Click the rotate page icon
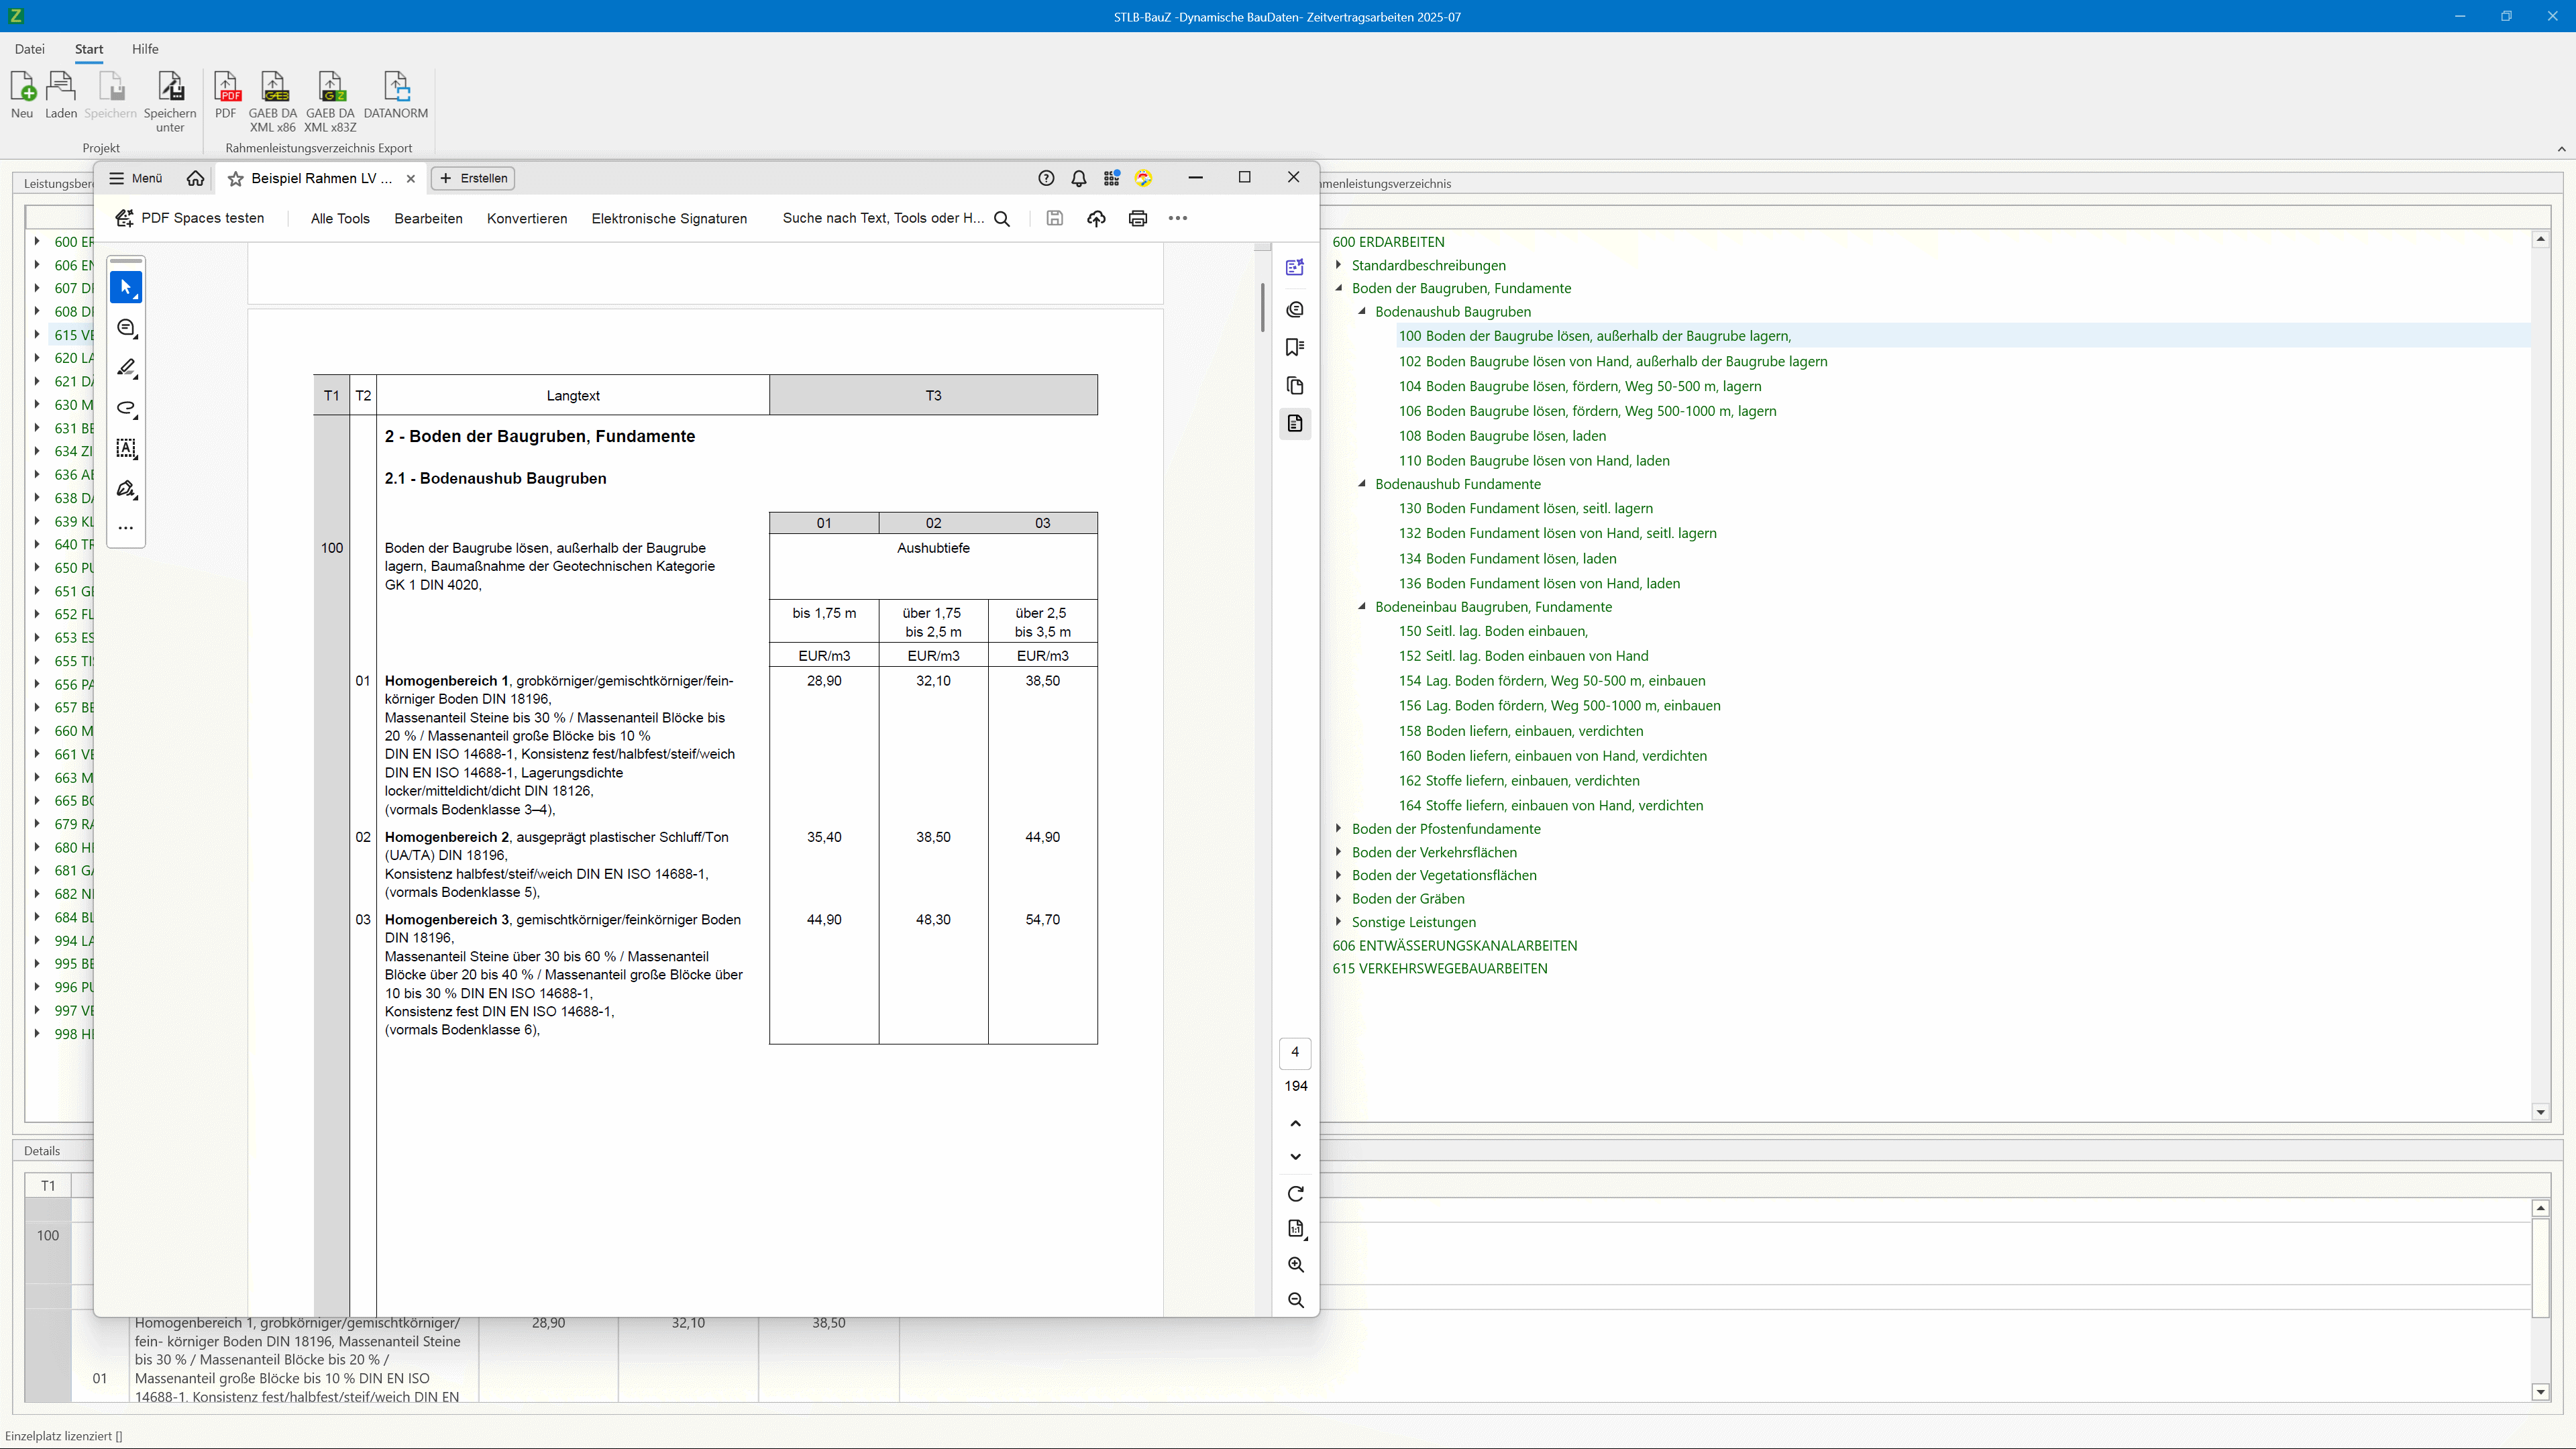Screen dimensions: 2576x1449 click(x=1296, y=1194)
